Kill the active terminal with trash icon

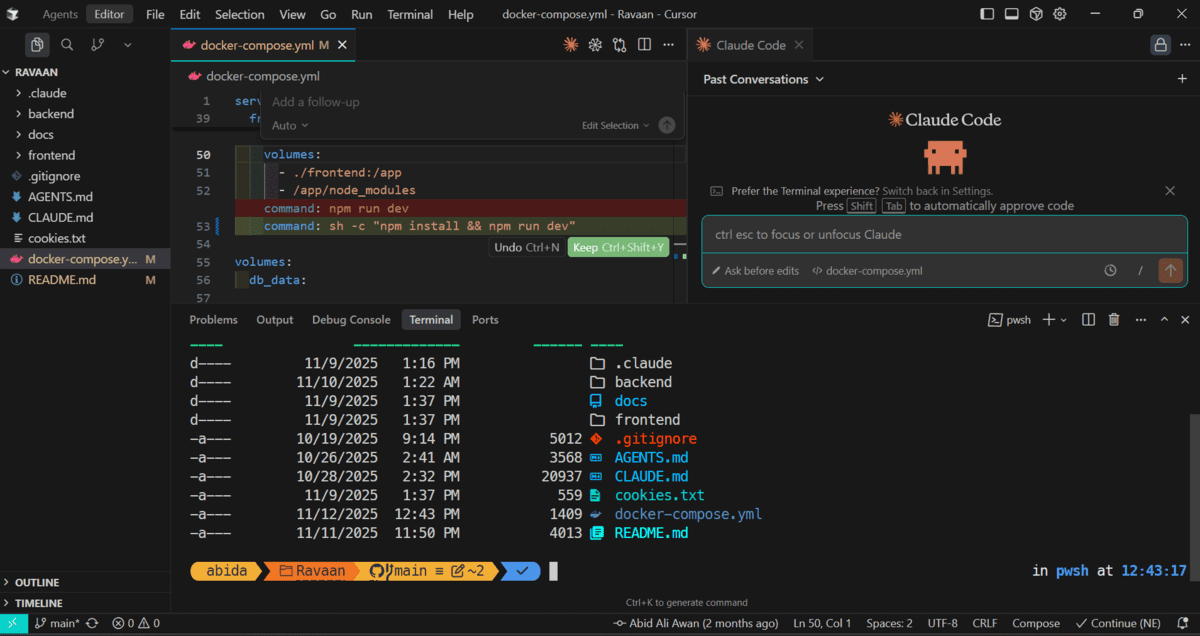click(x=1113, y=319)
